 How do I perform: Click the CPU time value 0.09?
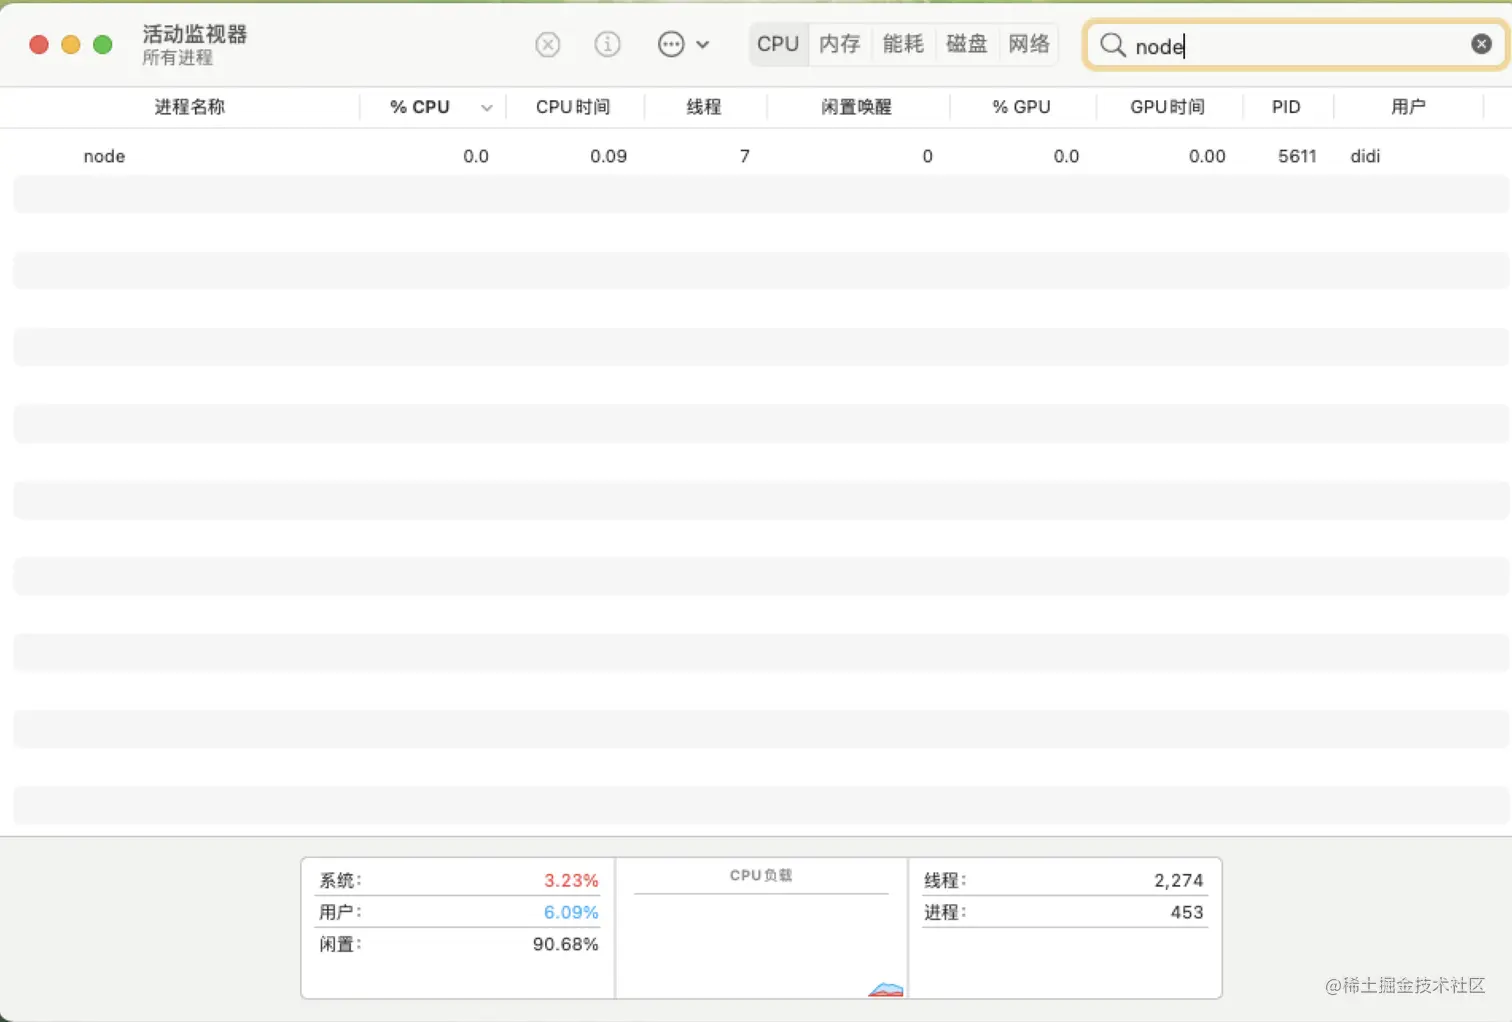coord(608,156)
